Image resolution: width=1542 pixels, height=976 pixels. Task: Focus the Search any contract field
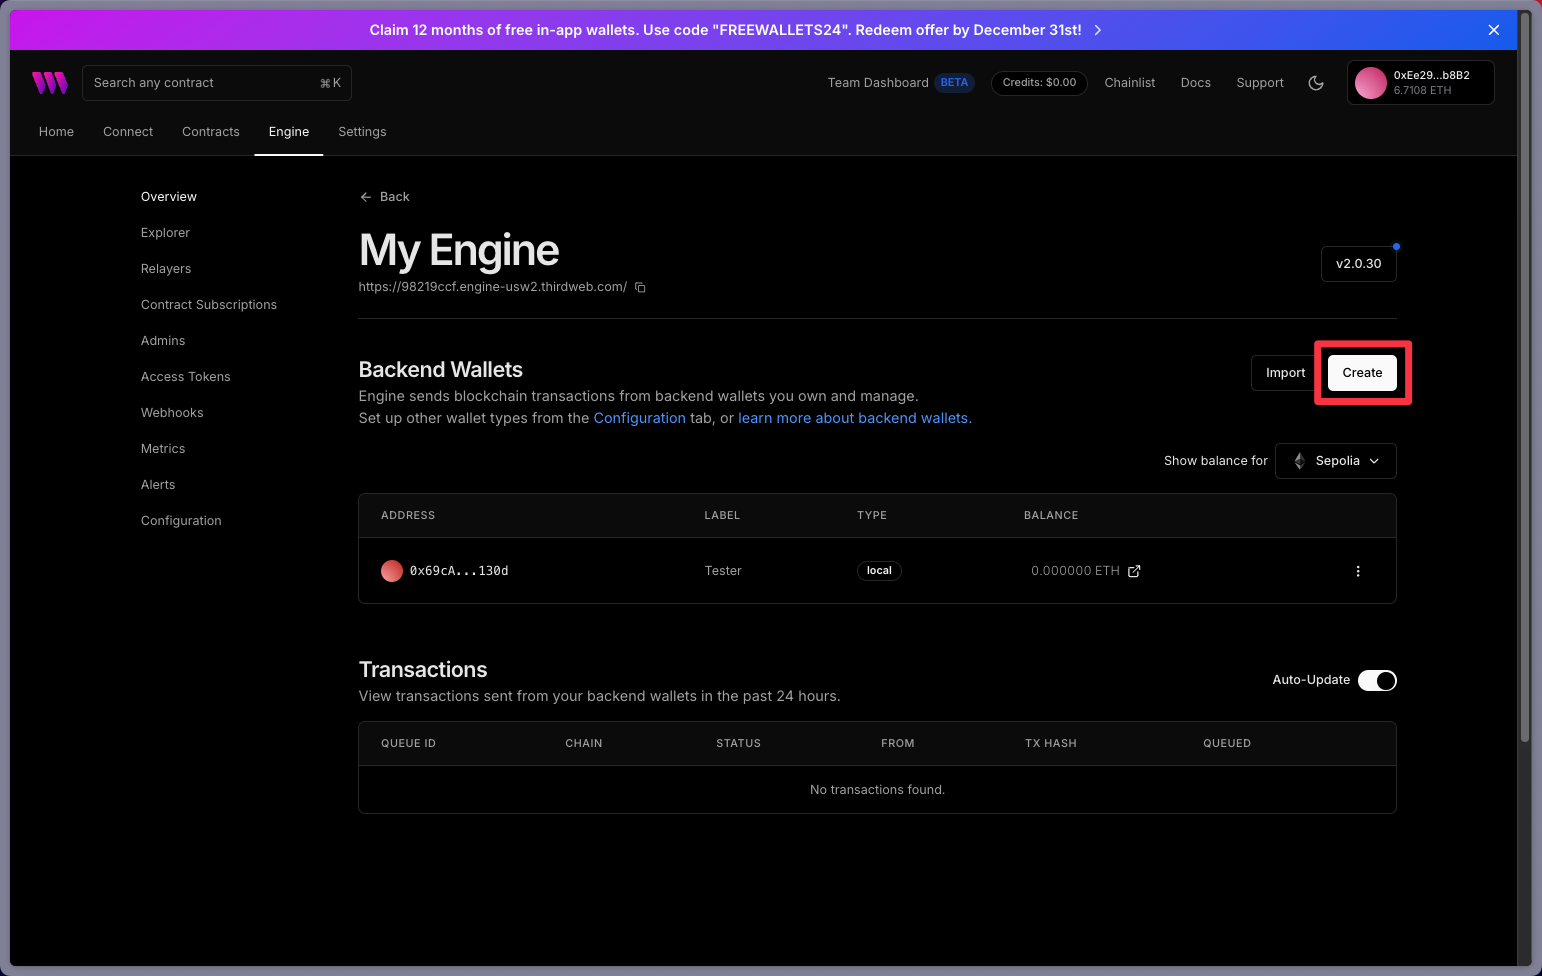[x=217, y=83]
